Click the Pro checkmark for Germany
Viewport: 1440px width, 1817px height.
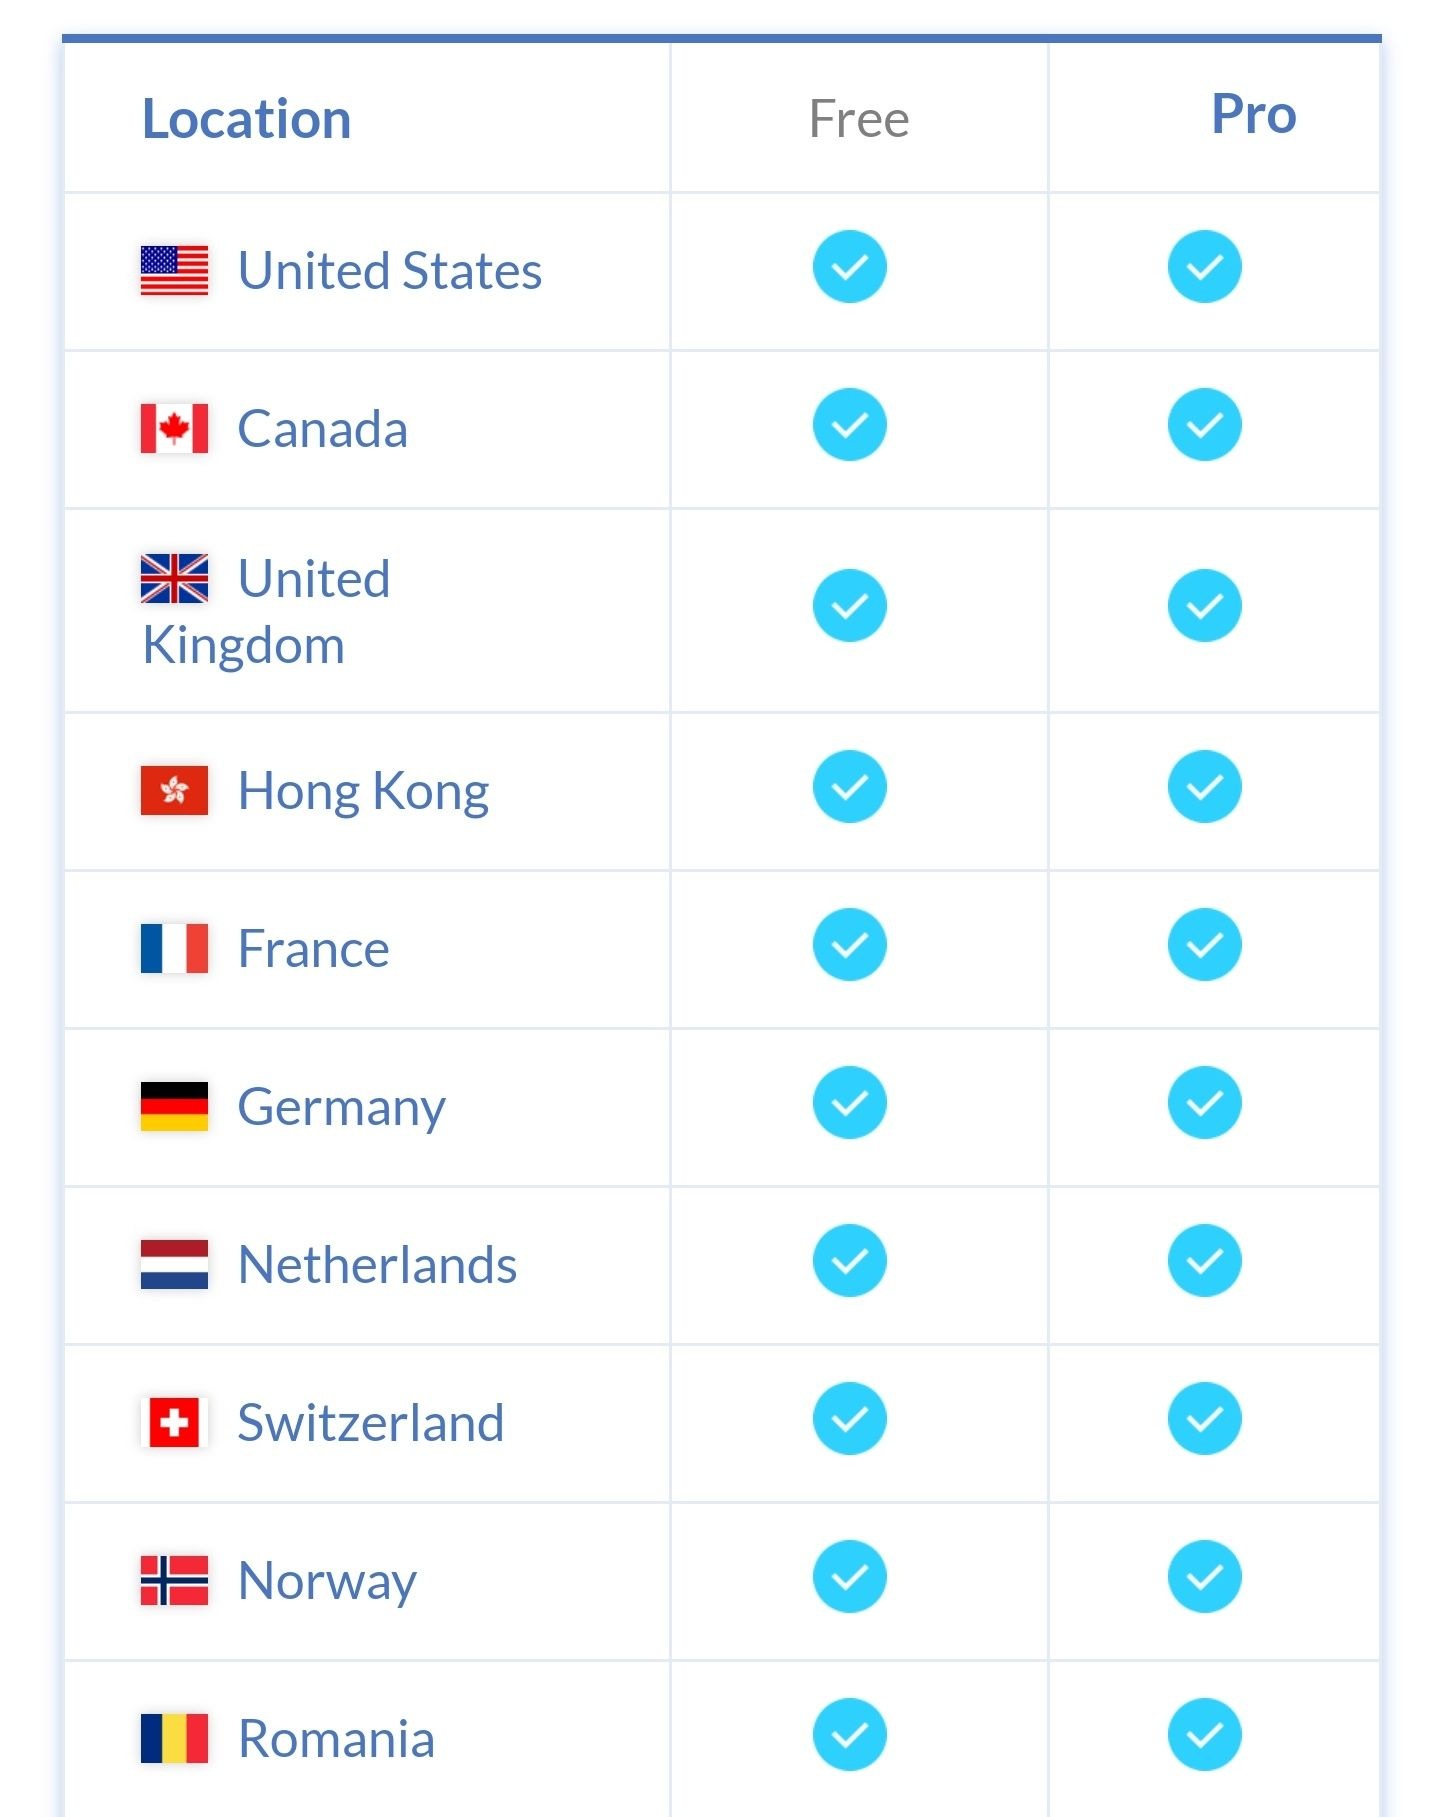(1205, 1103)
